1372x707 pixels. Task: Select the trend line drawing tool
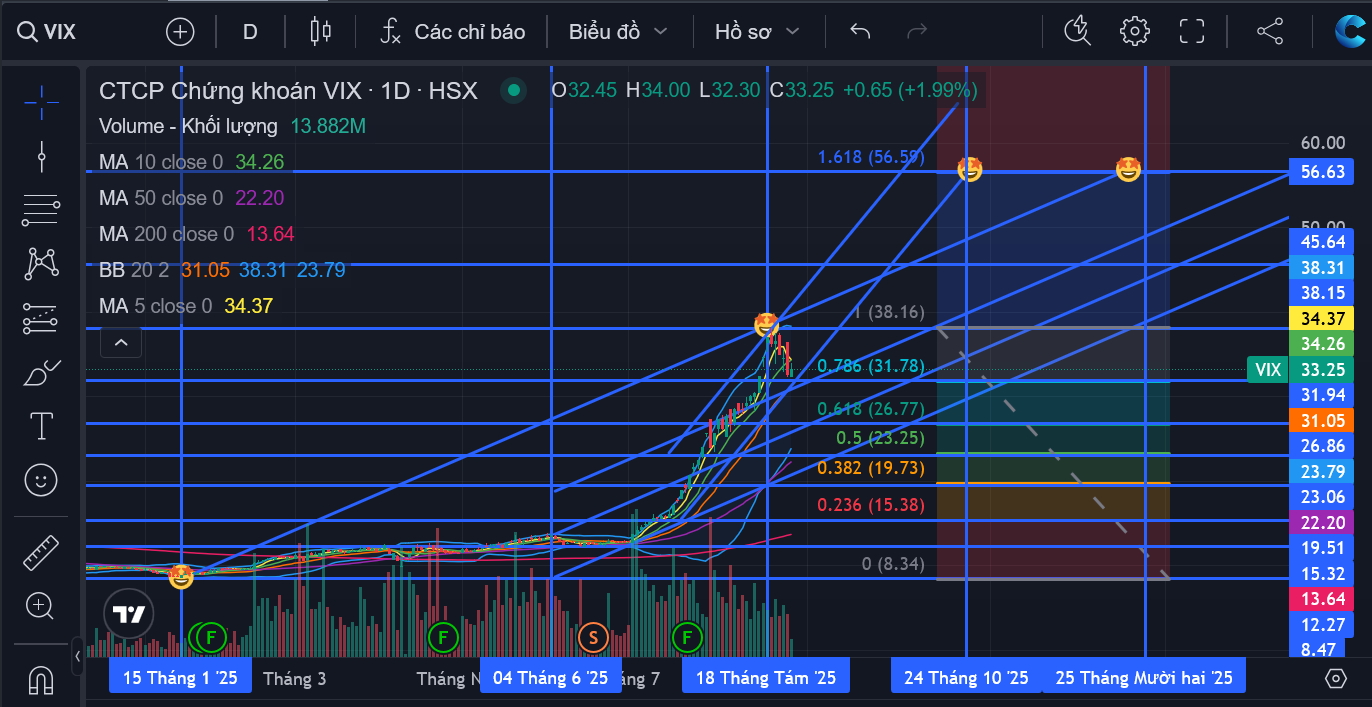tap(41, 157)
